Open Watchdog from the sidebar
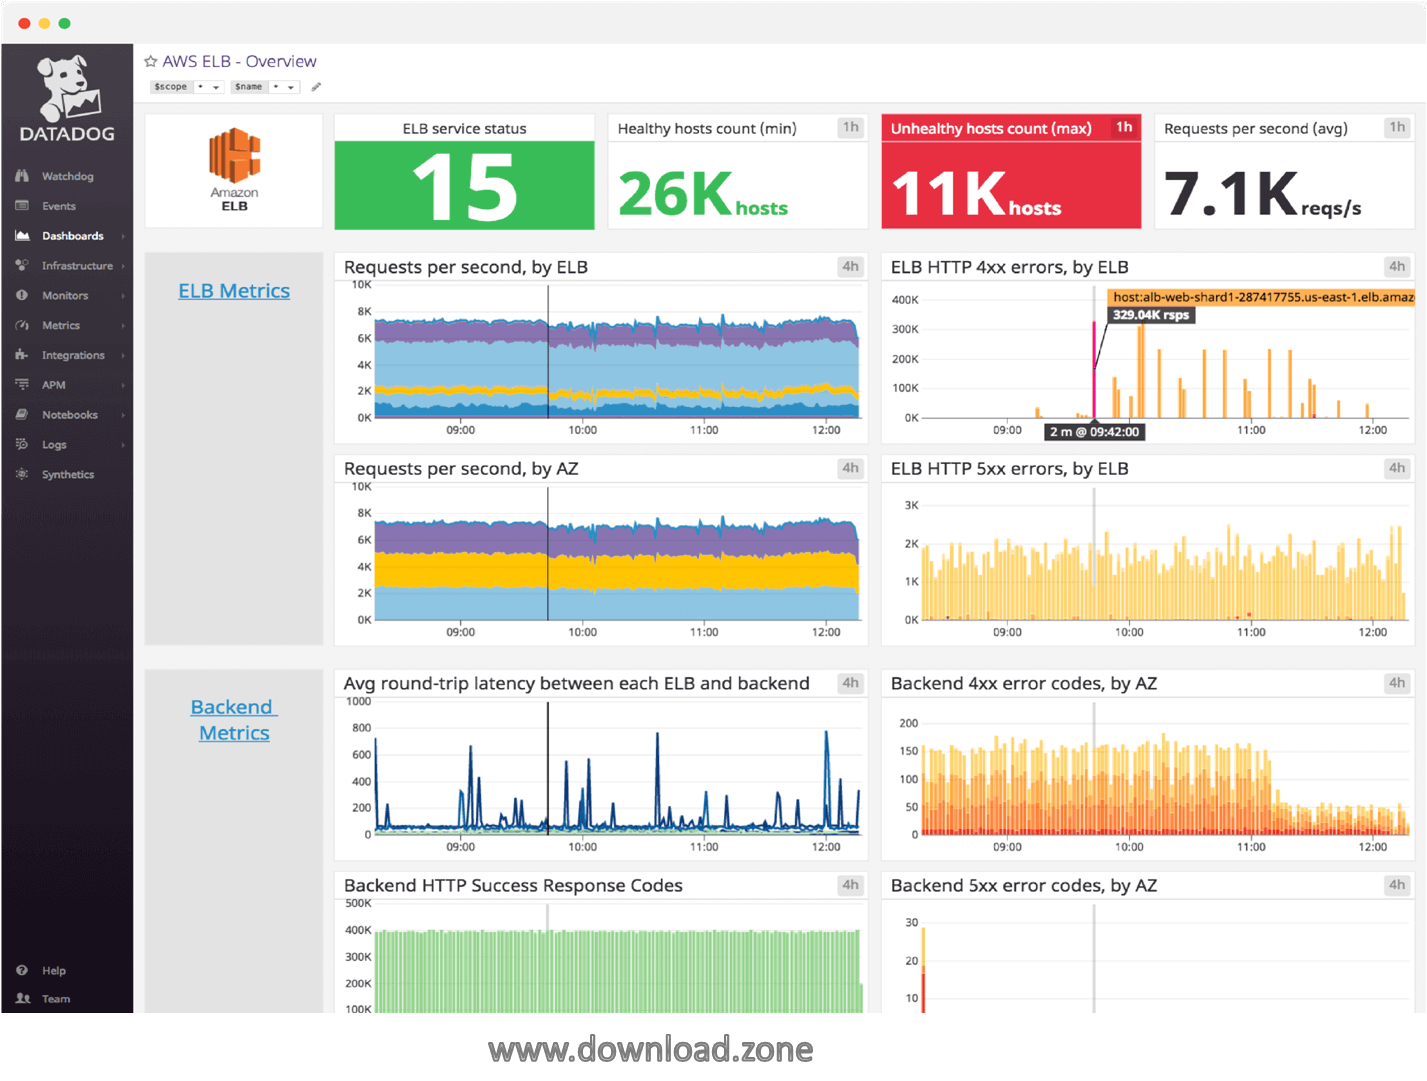This screenshot has width=1427, height=1081. [x=67, y=176]
